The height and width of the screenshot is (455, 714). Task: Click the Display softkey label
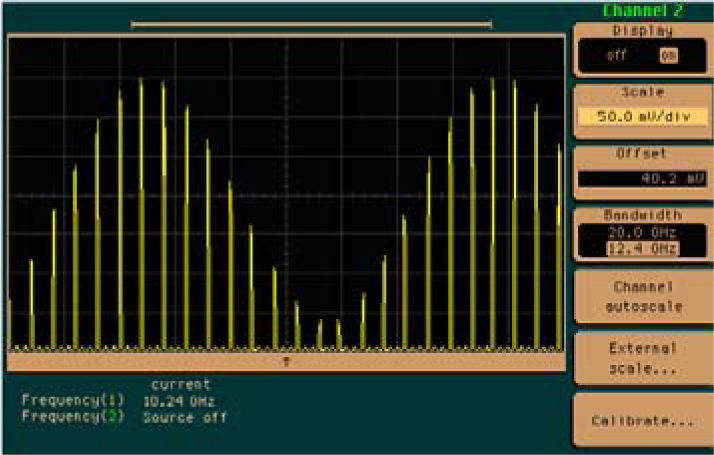pos(642,31)
